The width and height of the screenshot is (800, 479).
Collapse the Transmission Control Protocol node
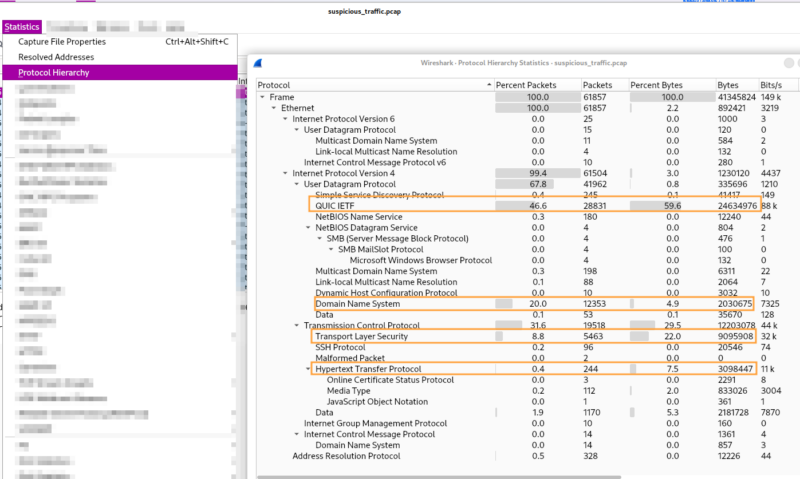(x=296, y=325)
